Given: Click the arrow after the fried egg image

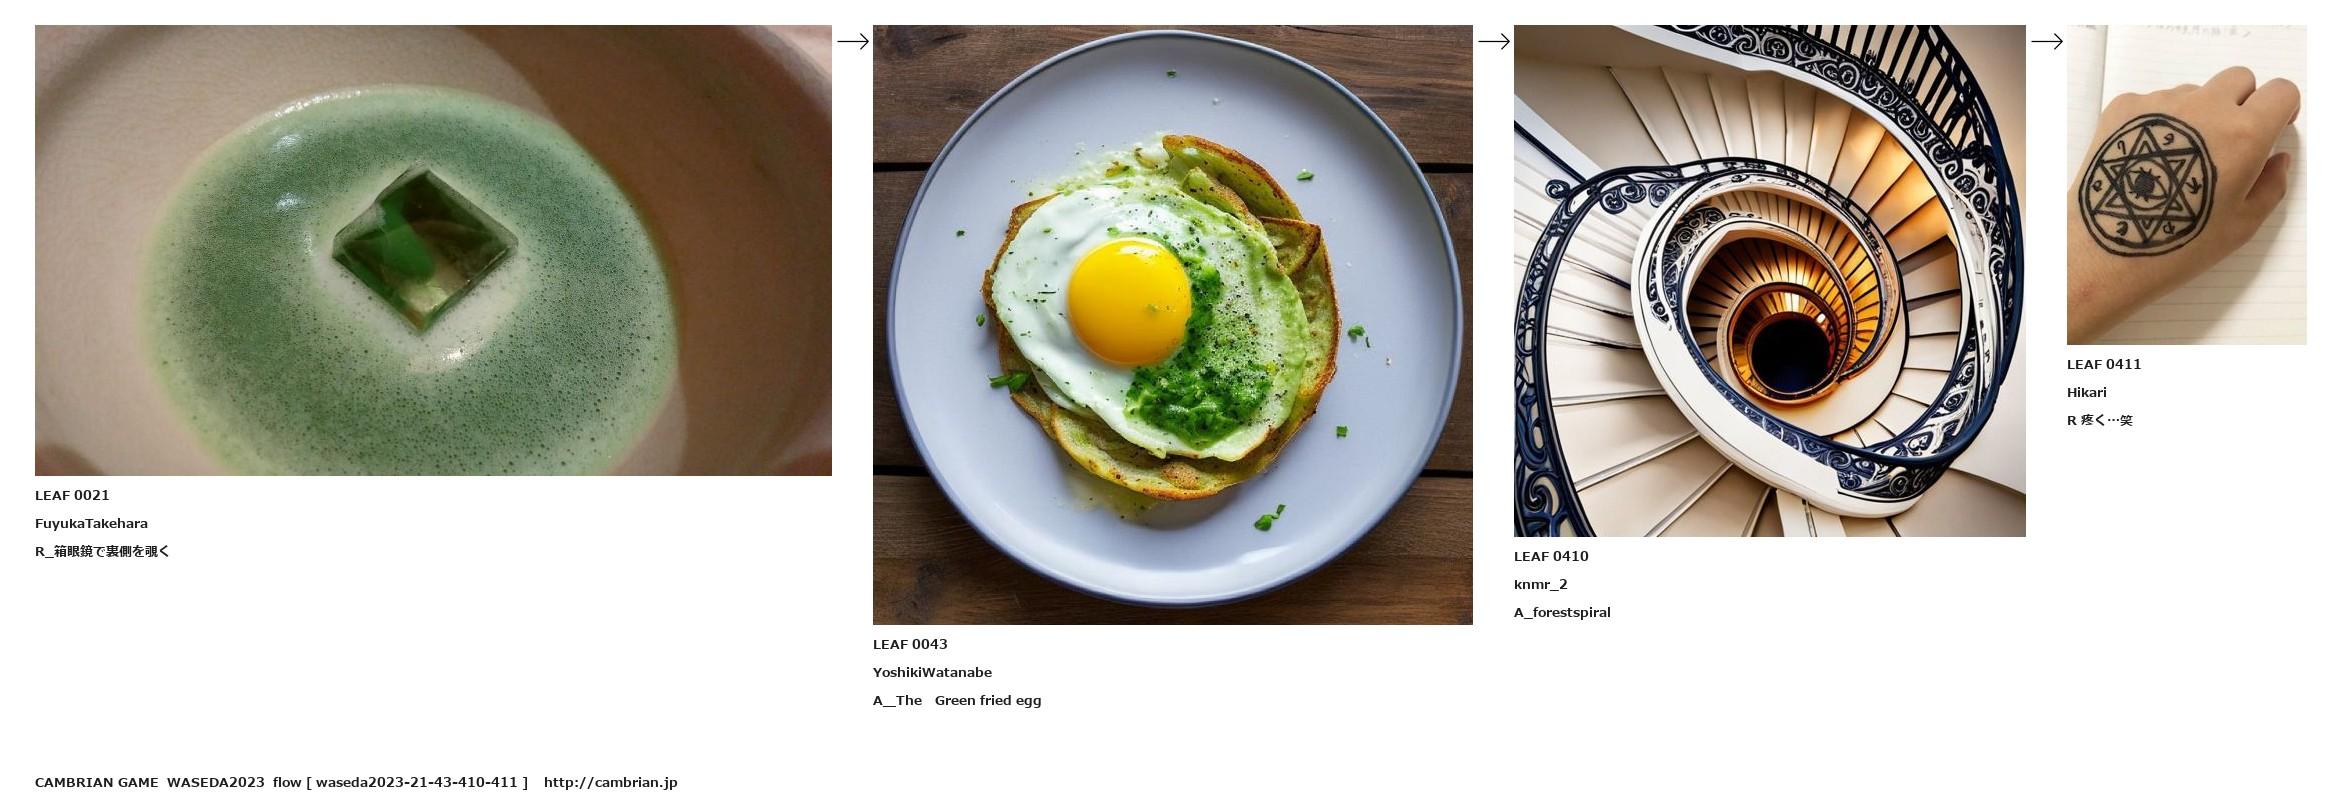Looking at the screenshot, I should point(1494,41).
